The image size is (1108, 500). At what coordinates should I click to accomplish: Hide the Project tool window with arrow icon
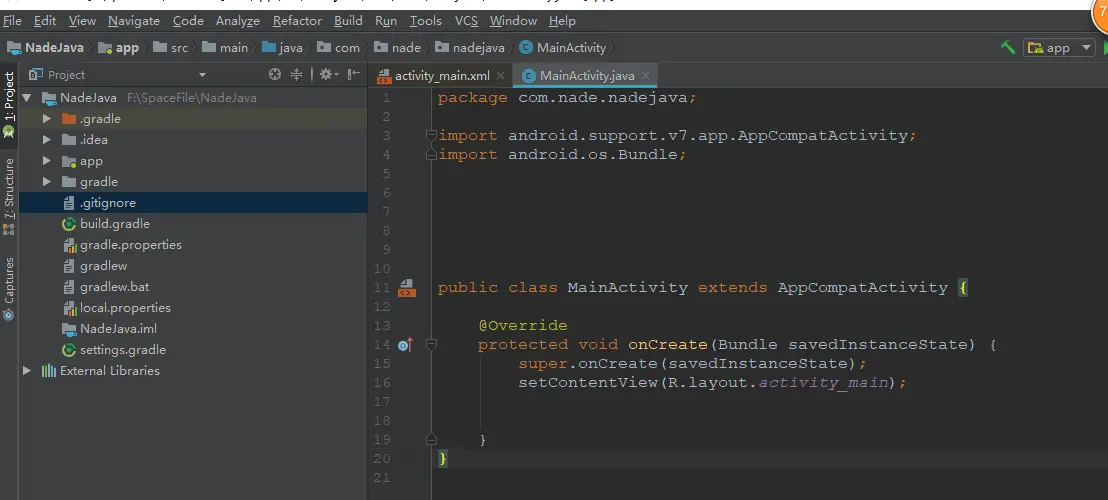354,74
